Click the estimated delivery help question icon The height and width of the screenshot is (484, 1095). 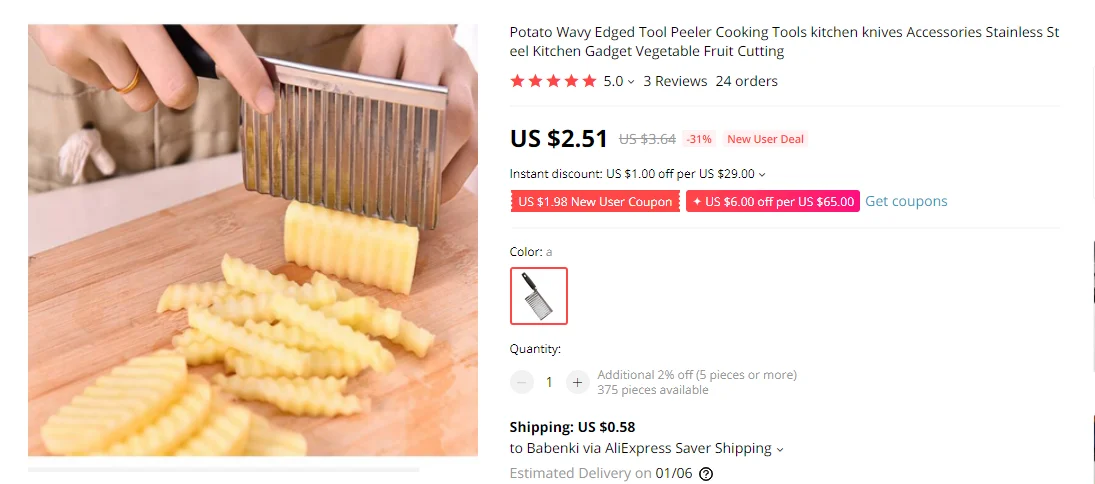tap(706, 474)
